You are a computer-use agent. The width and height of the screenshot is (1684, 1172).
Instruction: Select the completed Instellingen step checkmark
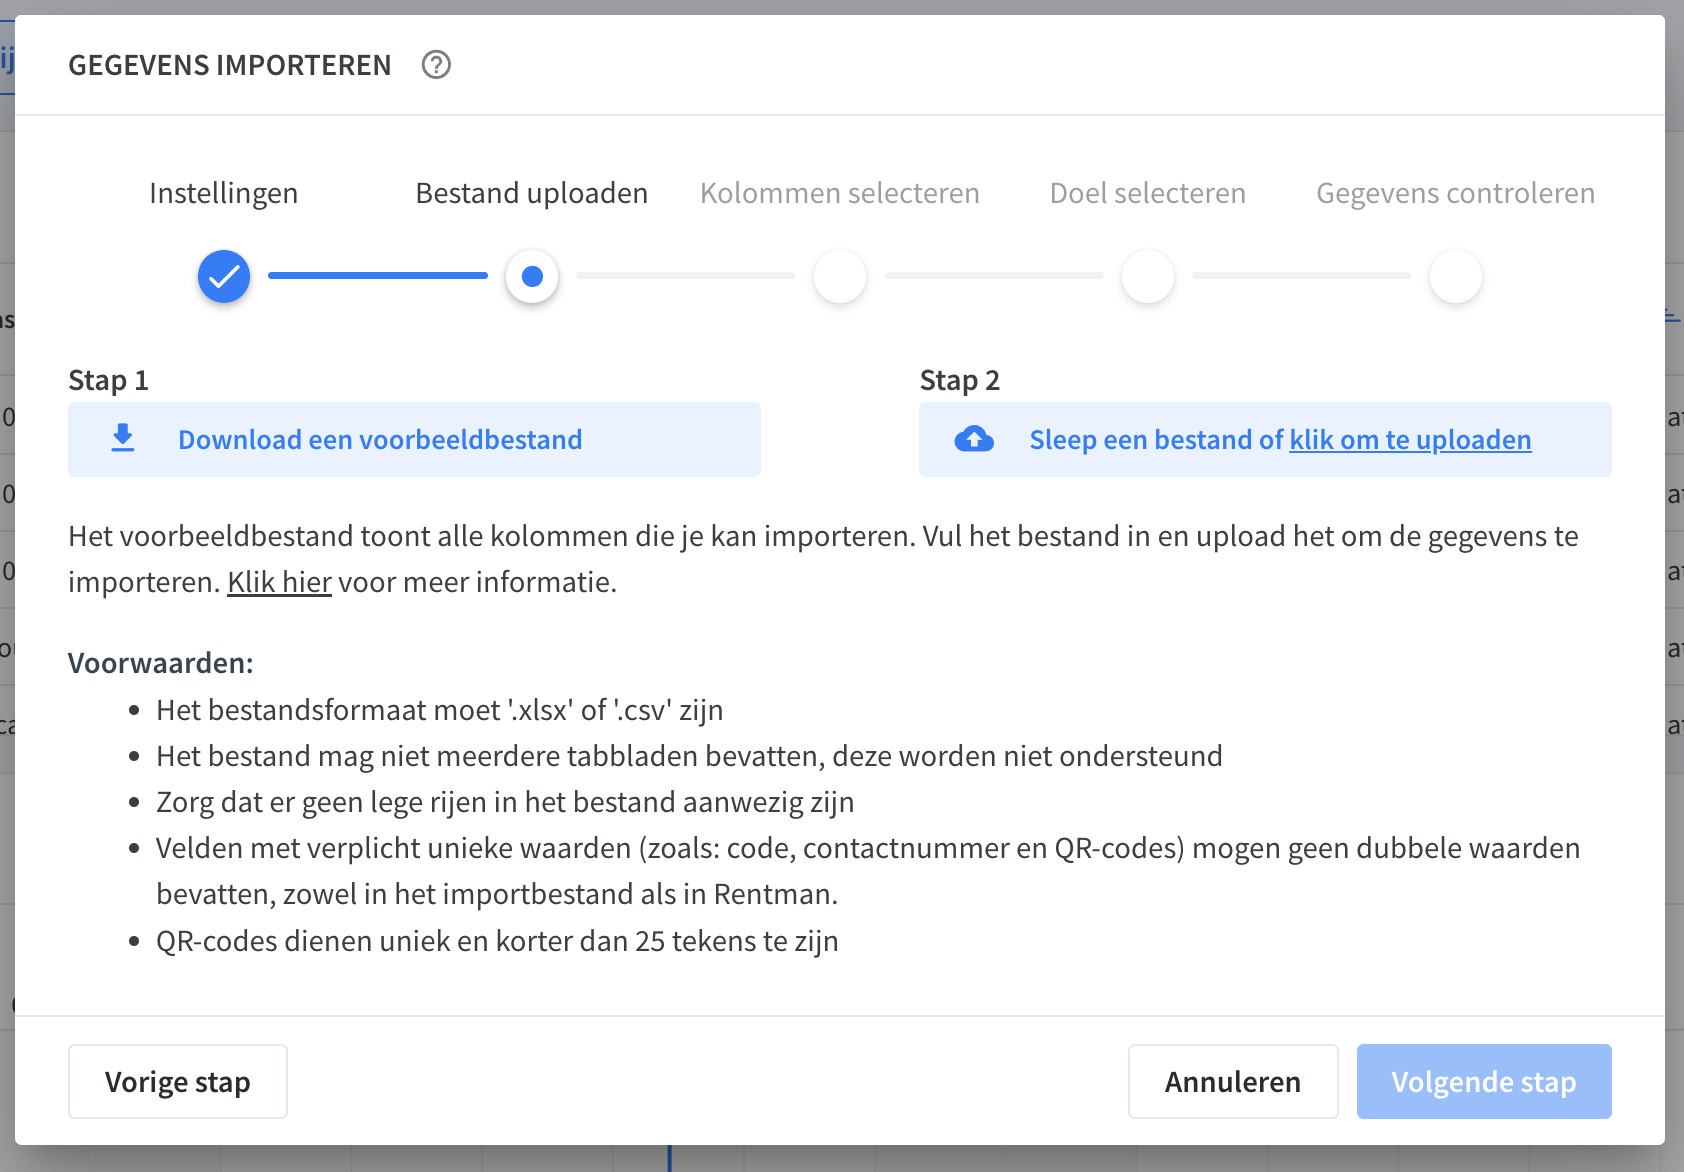[x=224, y=276]
